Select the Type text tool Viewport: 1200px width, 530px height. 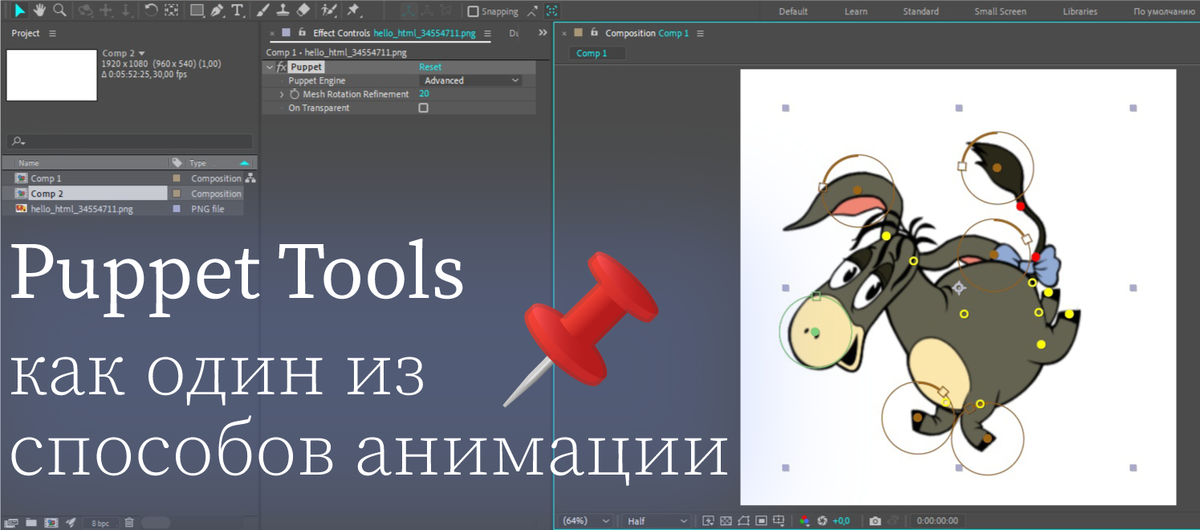click(x=236, y=11)
